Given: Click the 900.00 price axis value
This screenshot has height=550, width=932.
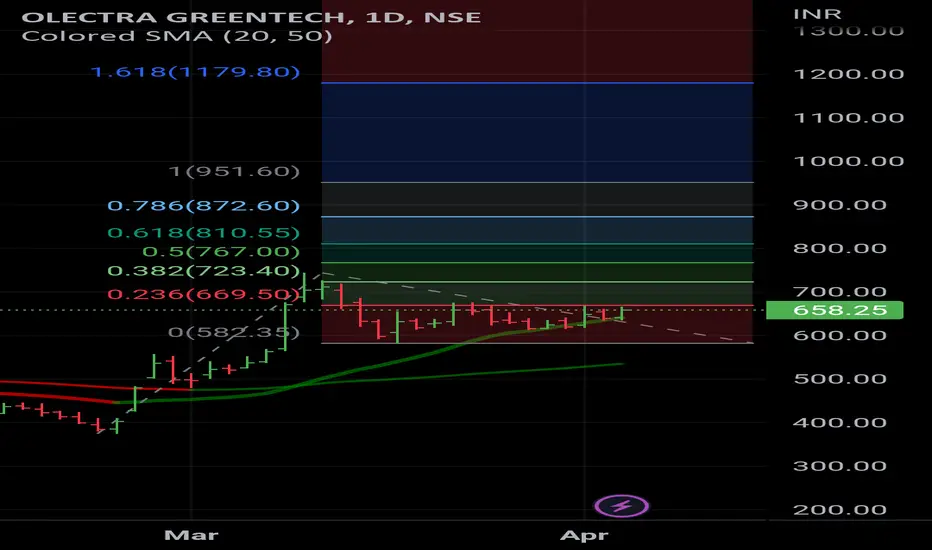Looking at the screenshot, I should 840,205.
